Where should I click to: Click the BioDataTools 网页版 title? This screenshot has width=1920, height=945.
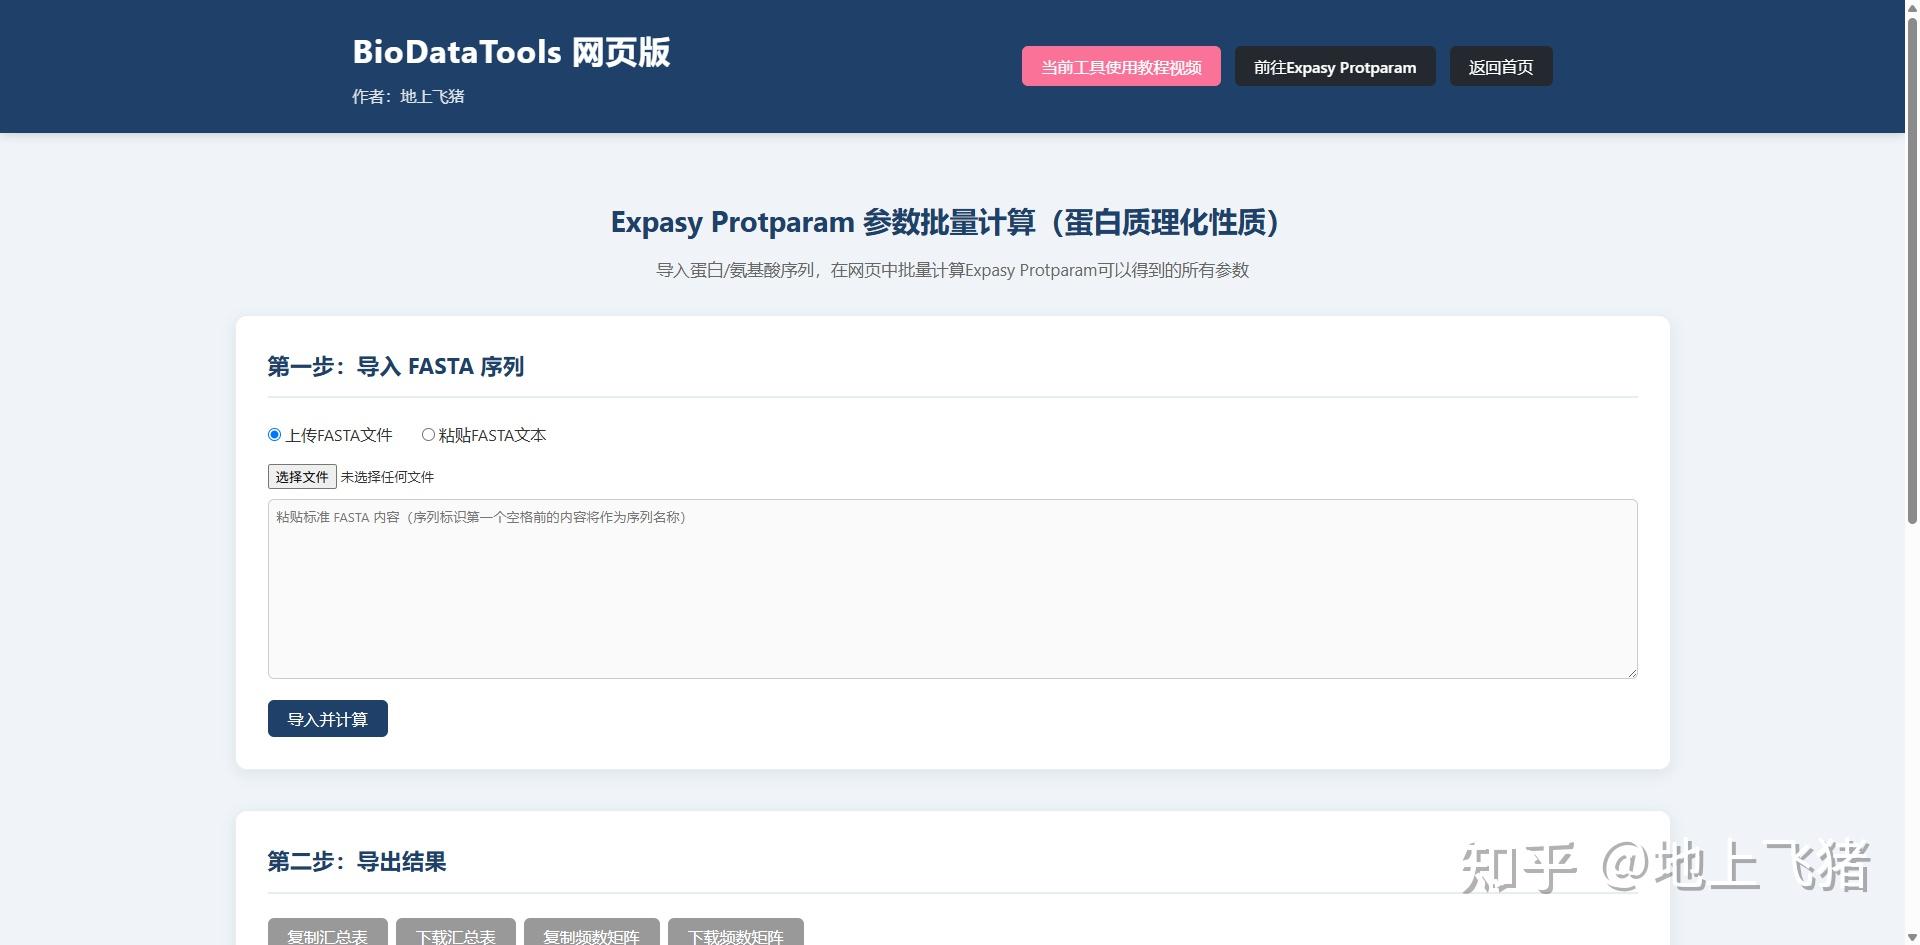pos(511,52)
